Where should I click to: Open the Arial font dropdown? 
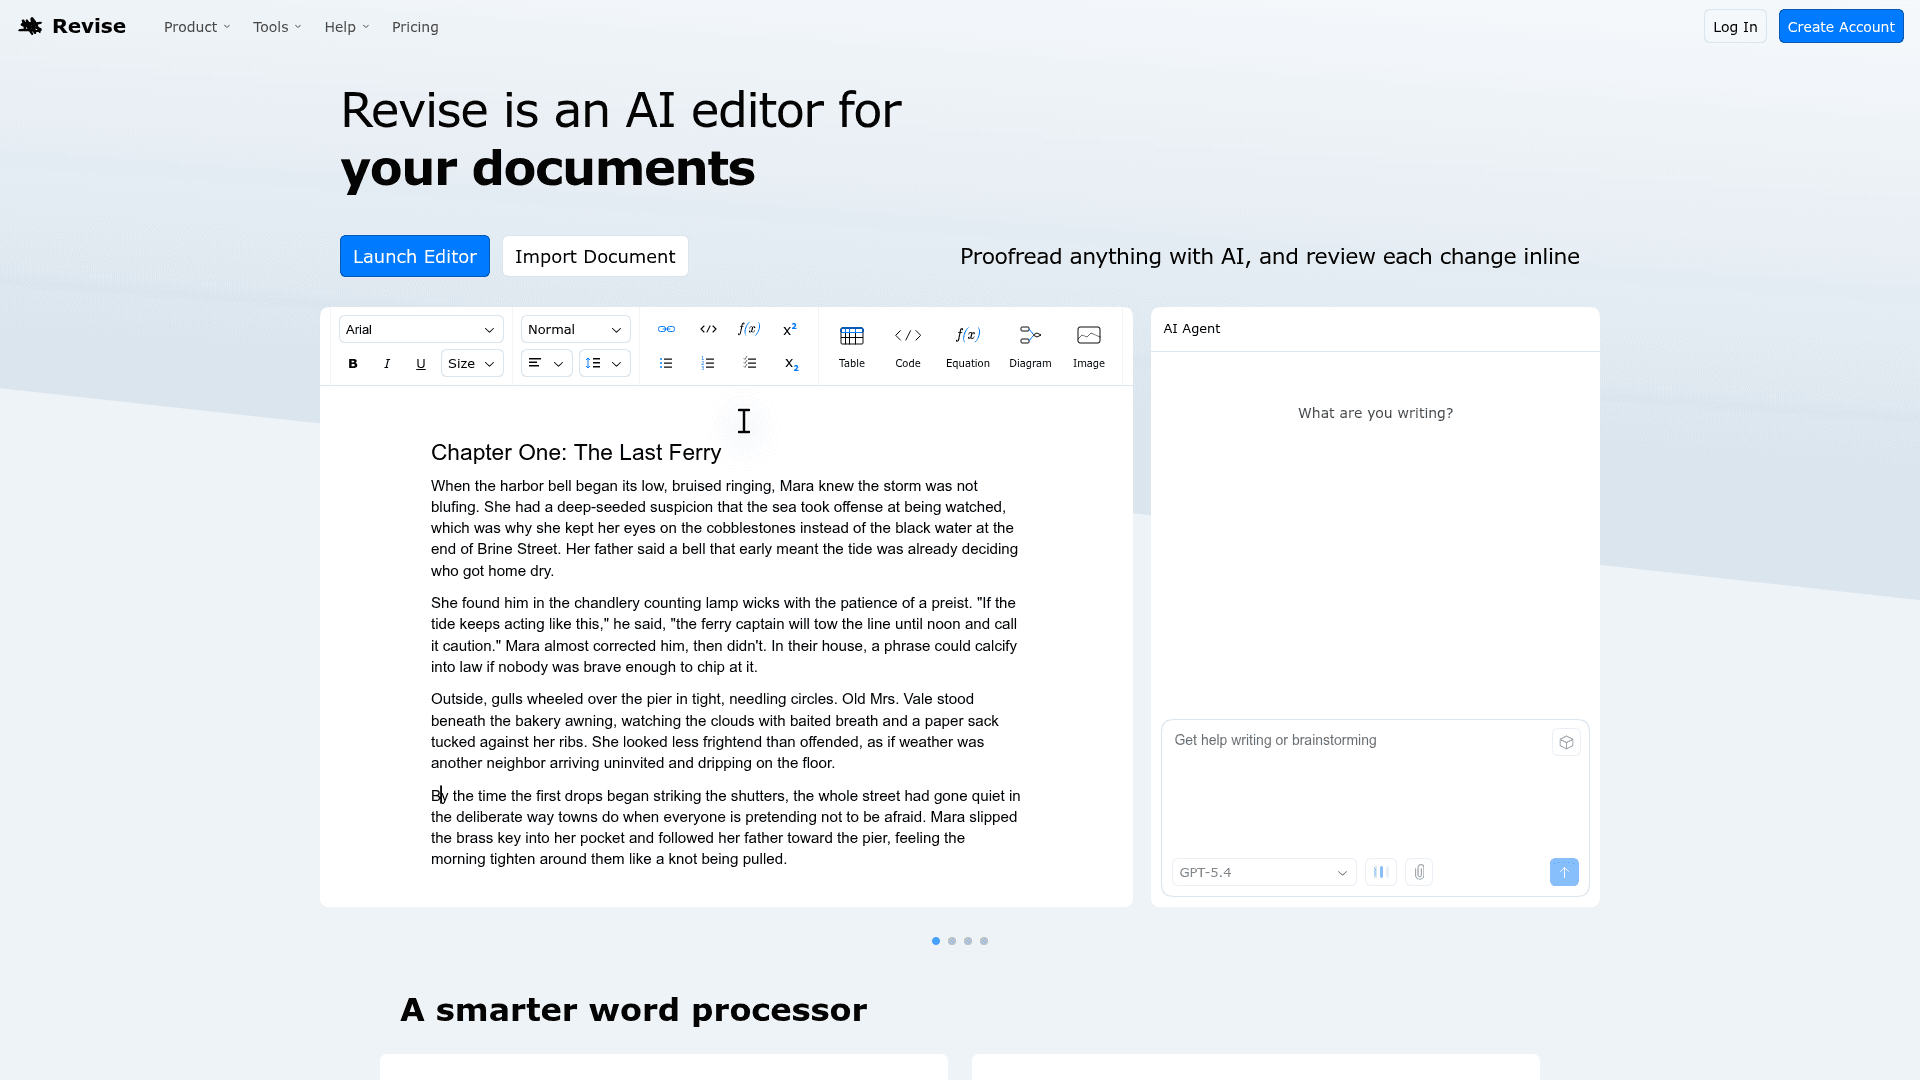point(421,330)
